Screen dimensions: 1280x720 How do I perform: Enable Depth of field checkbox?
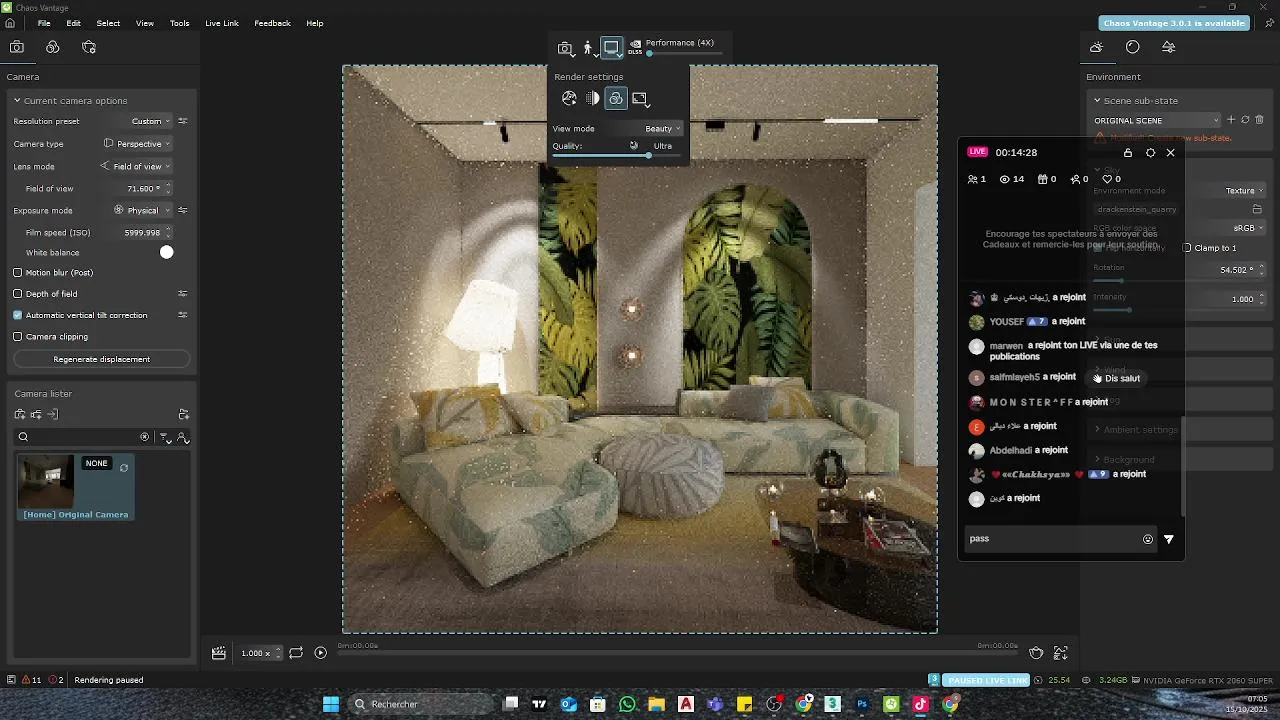point(17,294)
